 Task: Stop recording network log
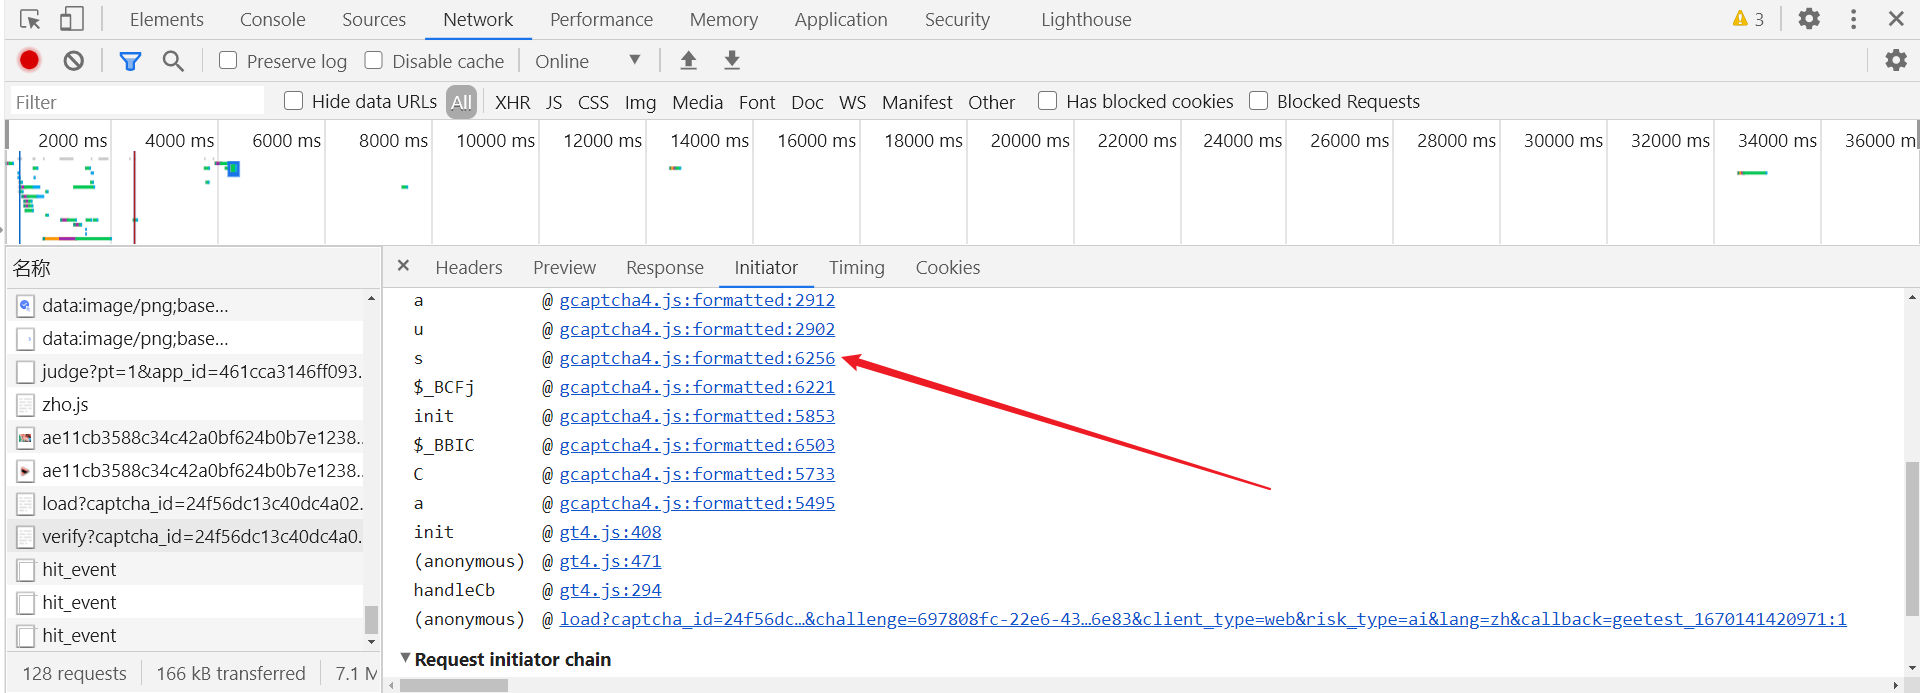(x=30, y=61)
